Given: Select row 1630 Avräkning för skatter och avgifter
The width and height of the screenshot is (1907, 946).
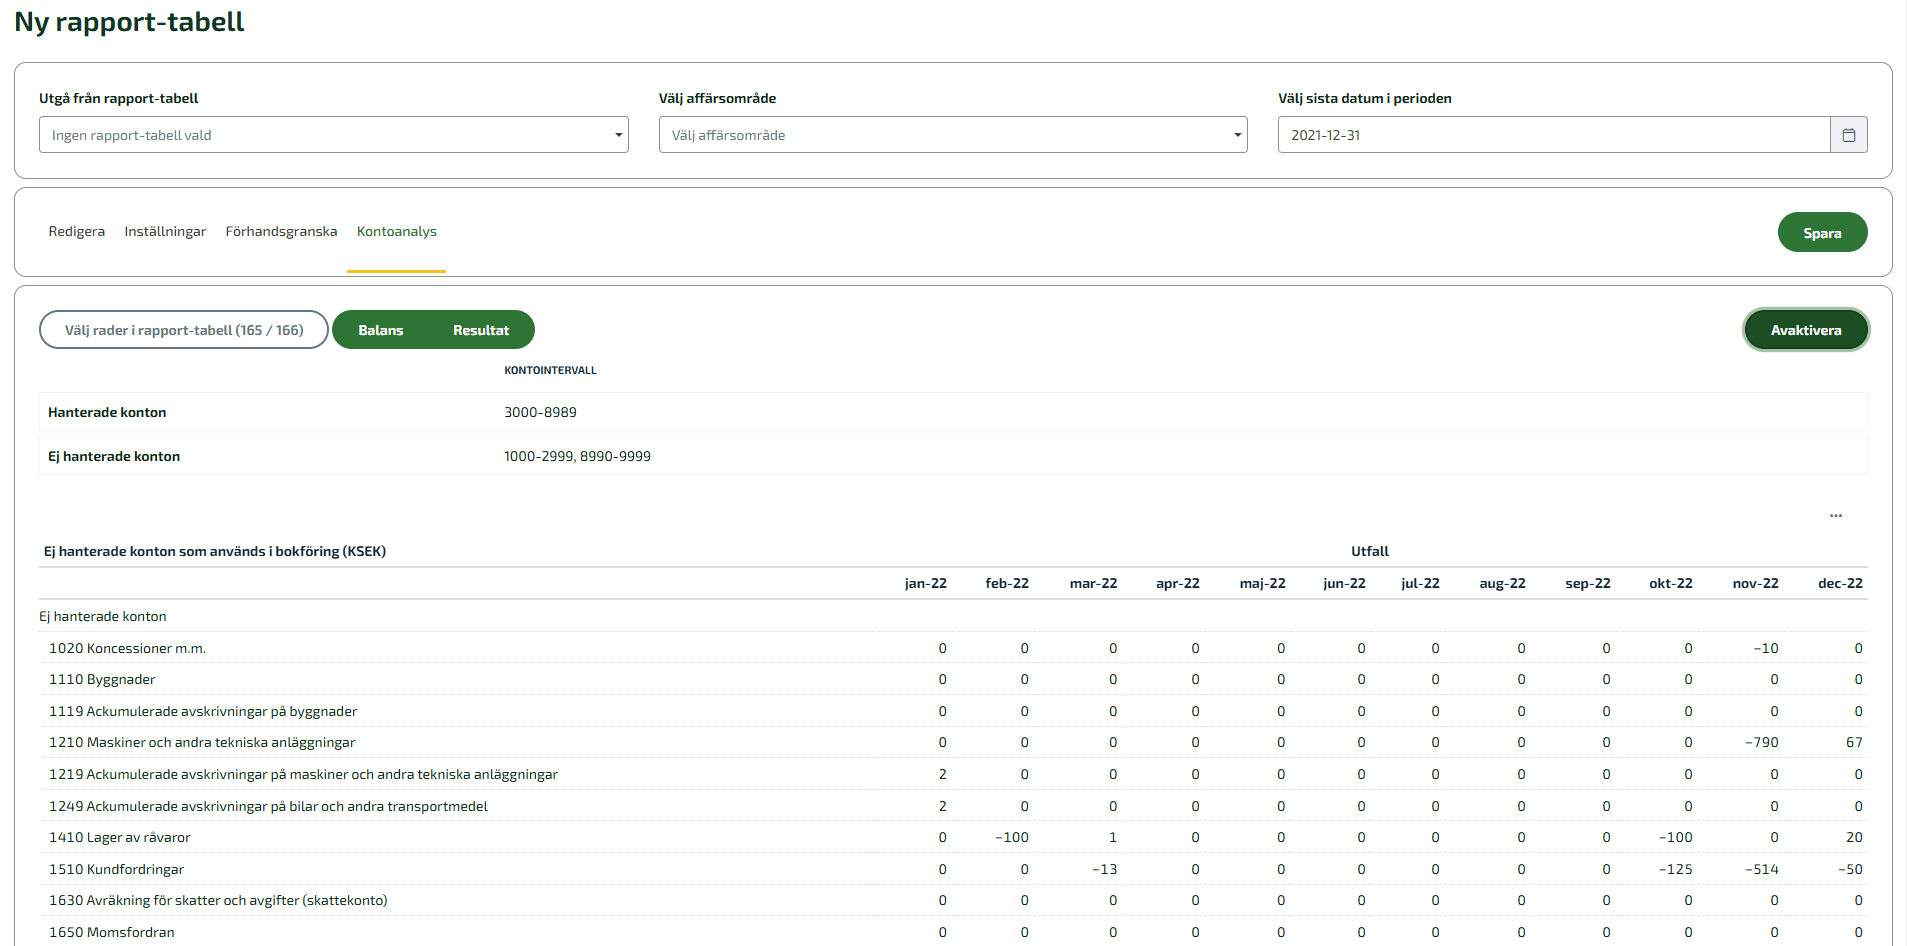Looking at the screenshot, I should (x=953, y=900).
